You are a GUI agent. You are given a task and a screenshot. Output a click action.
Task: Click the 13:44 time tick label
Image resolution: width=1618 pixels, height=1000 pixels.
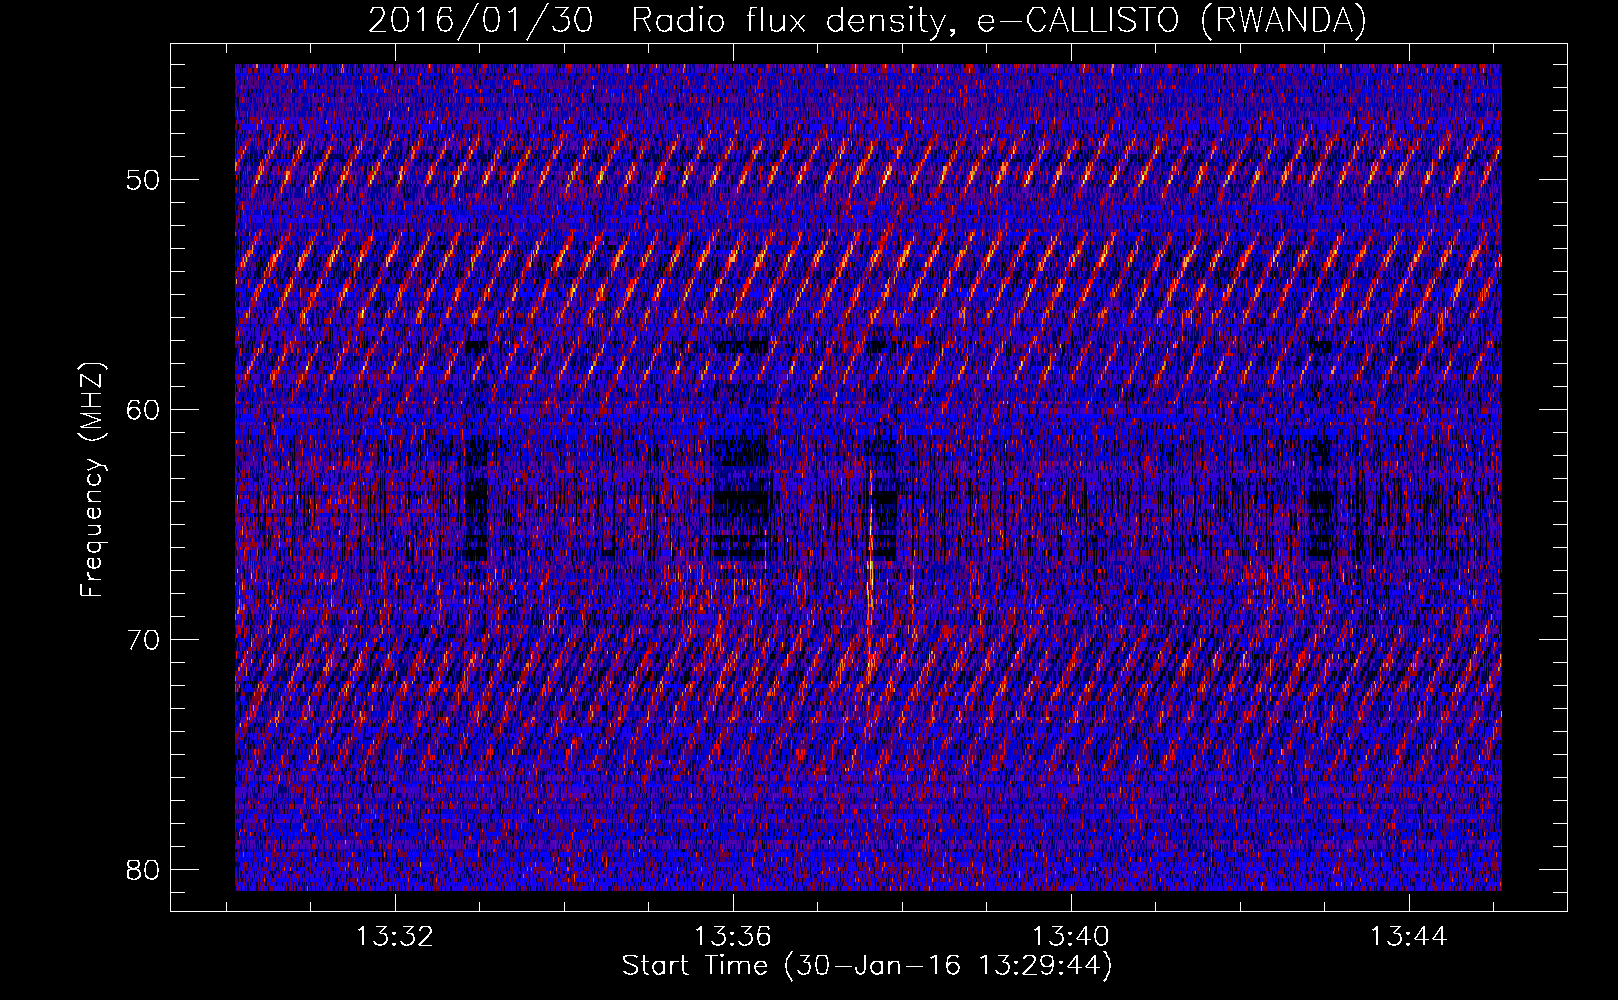[x=1409, y=937]
